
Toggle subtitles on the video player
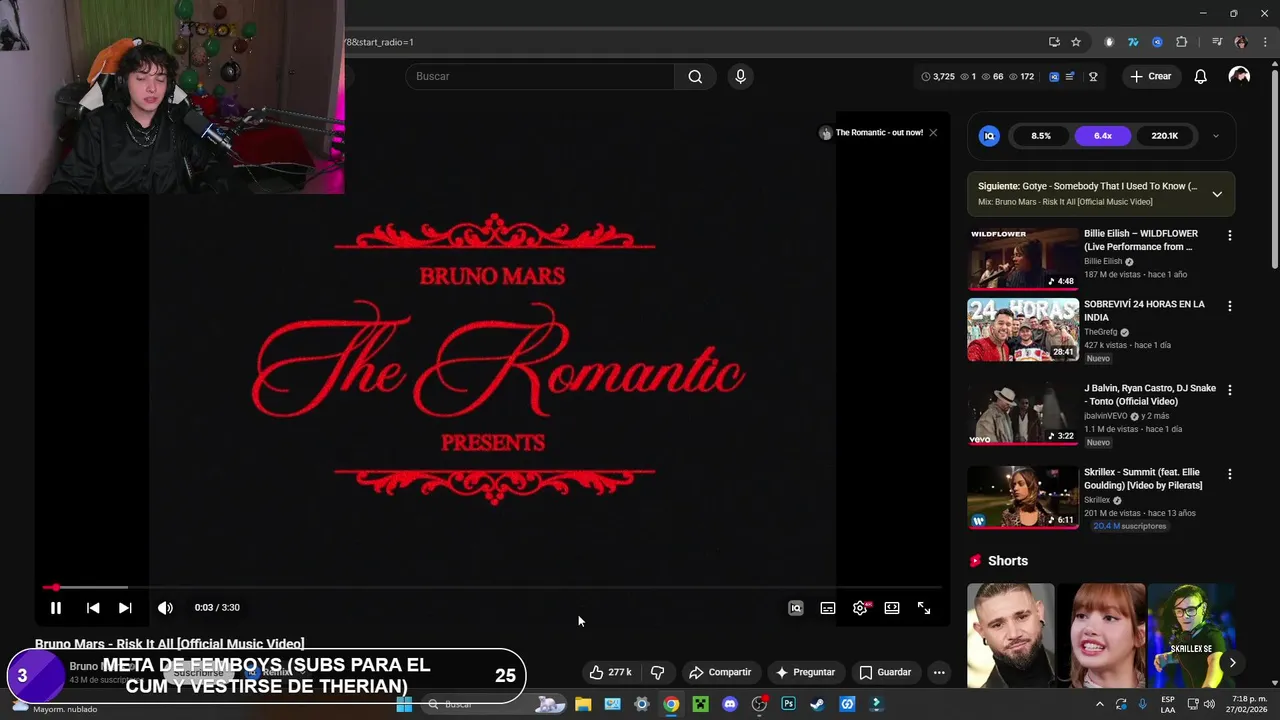(828, 608)
